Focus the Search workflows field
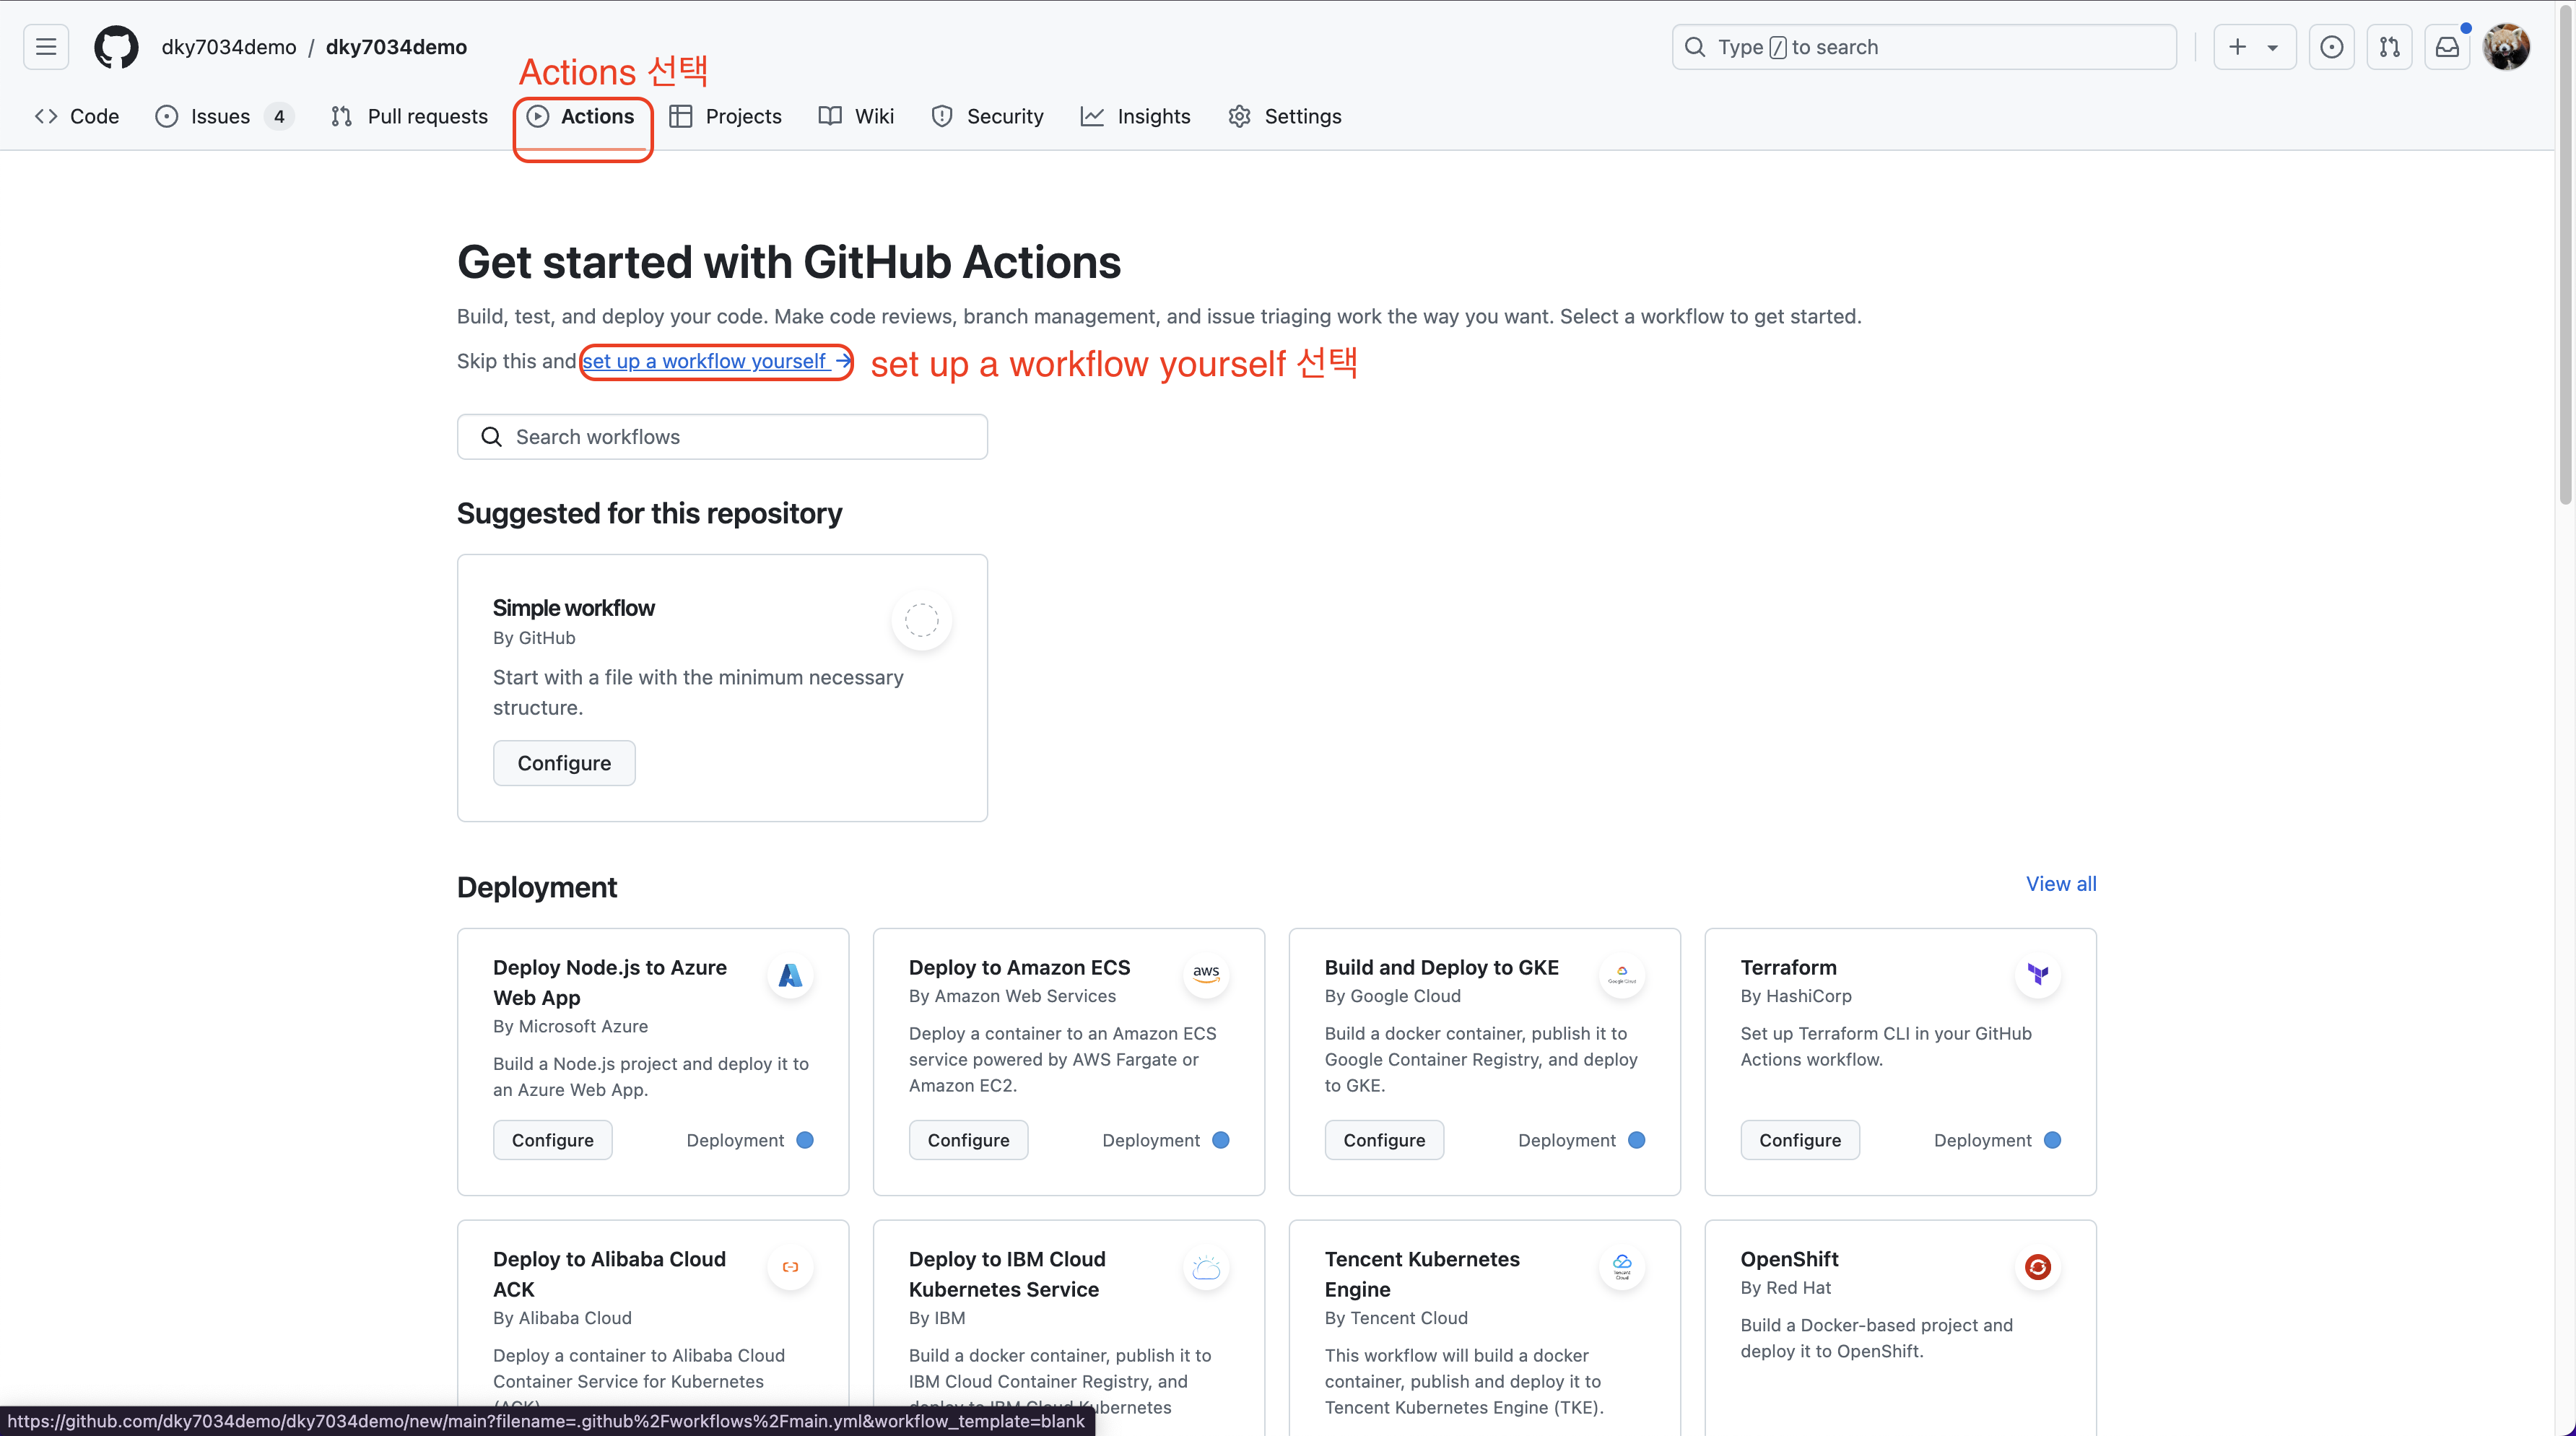Viewport: 2576px width, 1436px height. [x=722, y=437]
